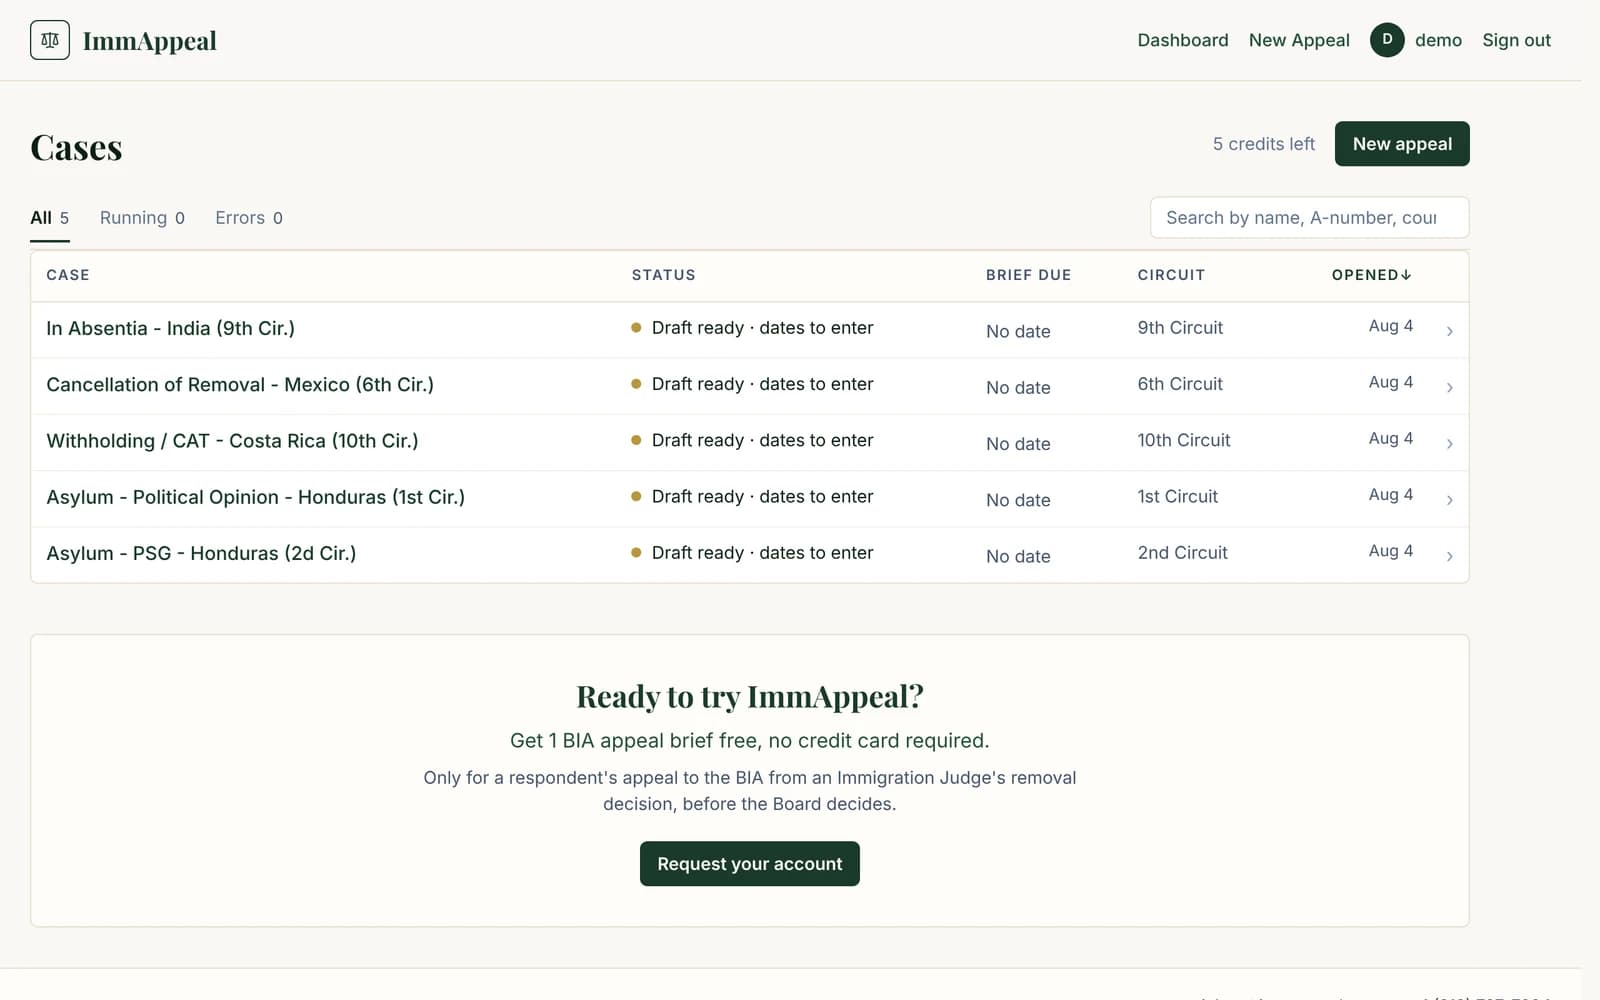Click the dark New appeal button
The image size is (1600, 1000).
[x=1402, y=144]
